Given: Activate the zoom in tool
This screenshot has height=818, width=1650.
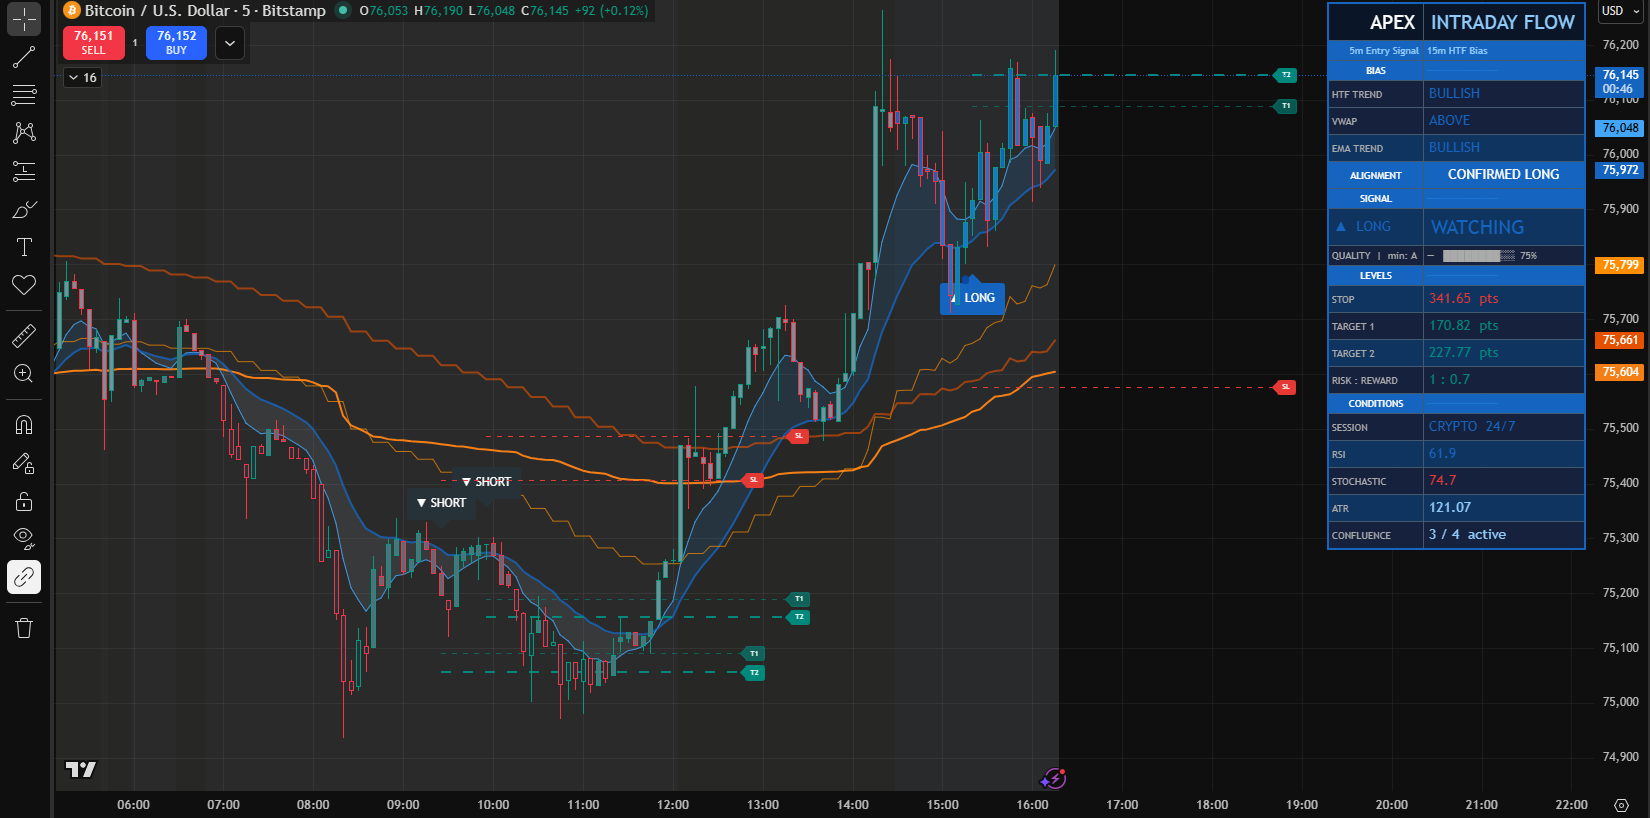Looking at the screenshot, I should pyautogui.click(x=24, y=373).
